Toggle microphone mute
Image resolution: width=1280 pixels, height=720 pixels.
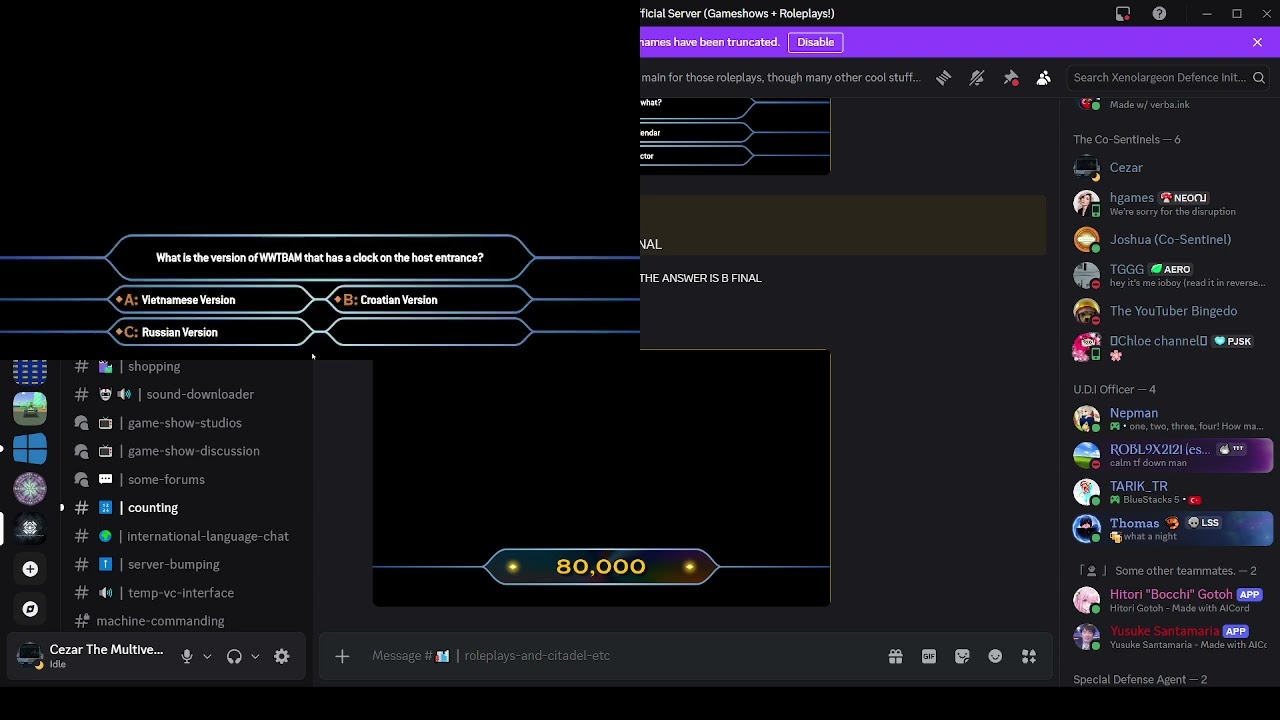[187, 657]
